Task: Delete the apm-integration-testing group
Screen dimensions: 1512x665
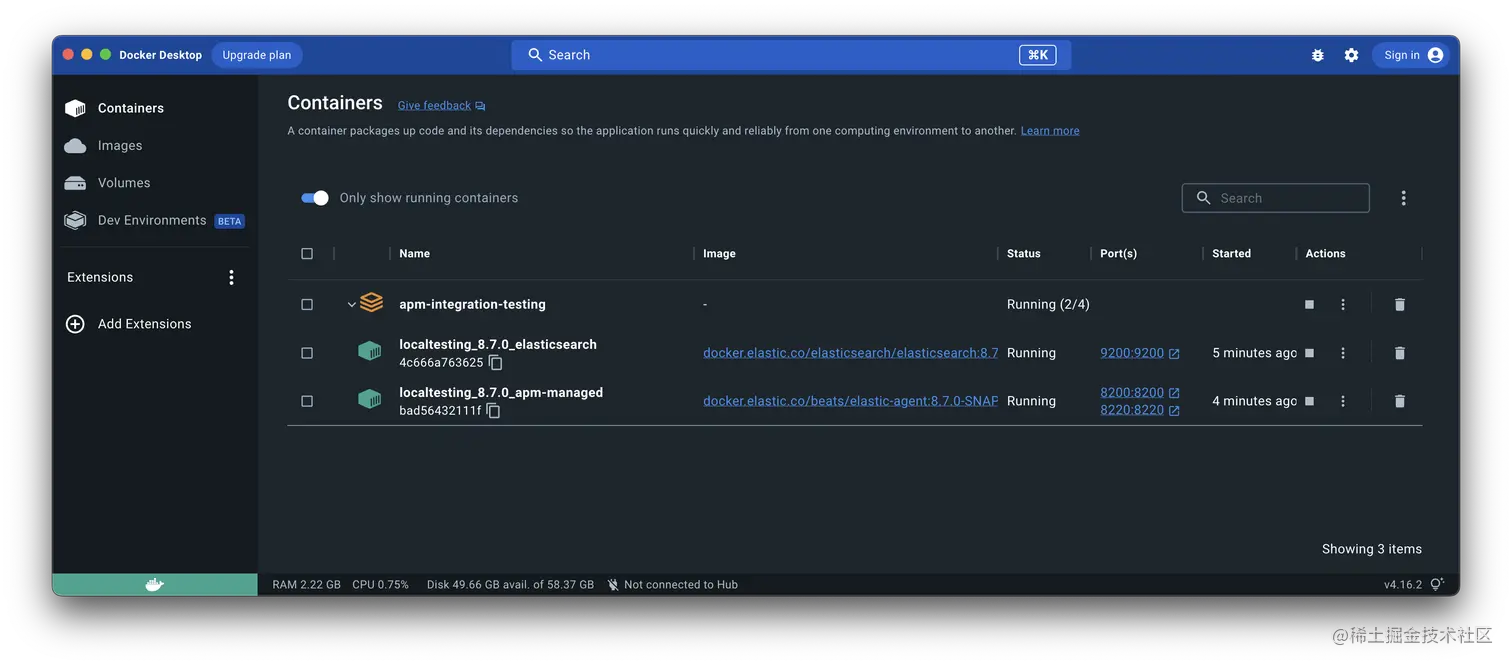Action: [1400, 304]
